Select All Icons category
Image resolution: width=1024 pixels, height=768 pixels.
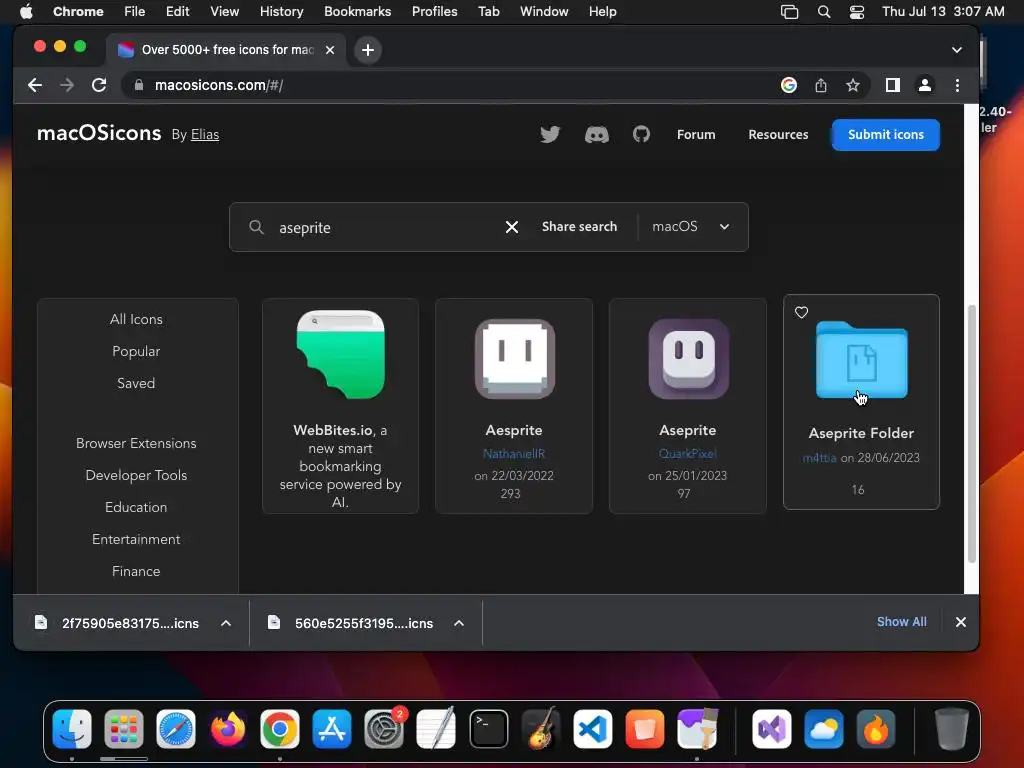pos(136,319)
